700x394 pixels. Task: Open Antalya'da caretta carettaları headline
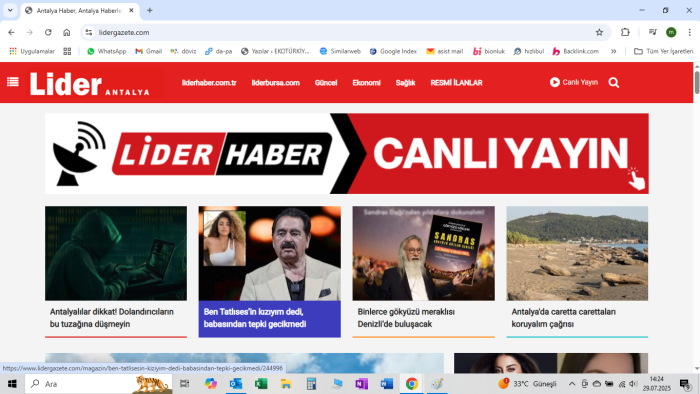tap(563, 318)
